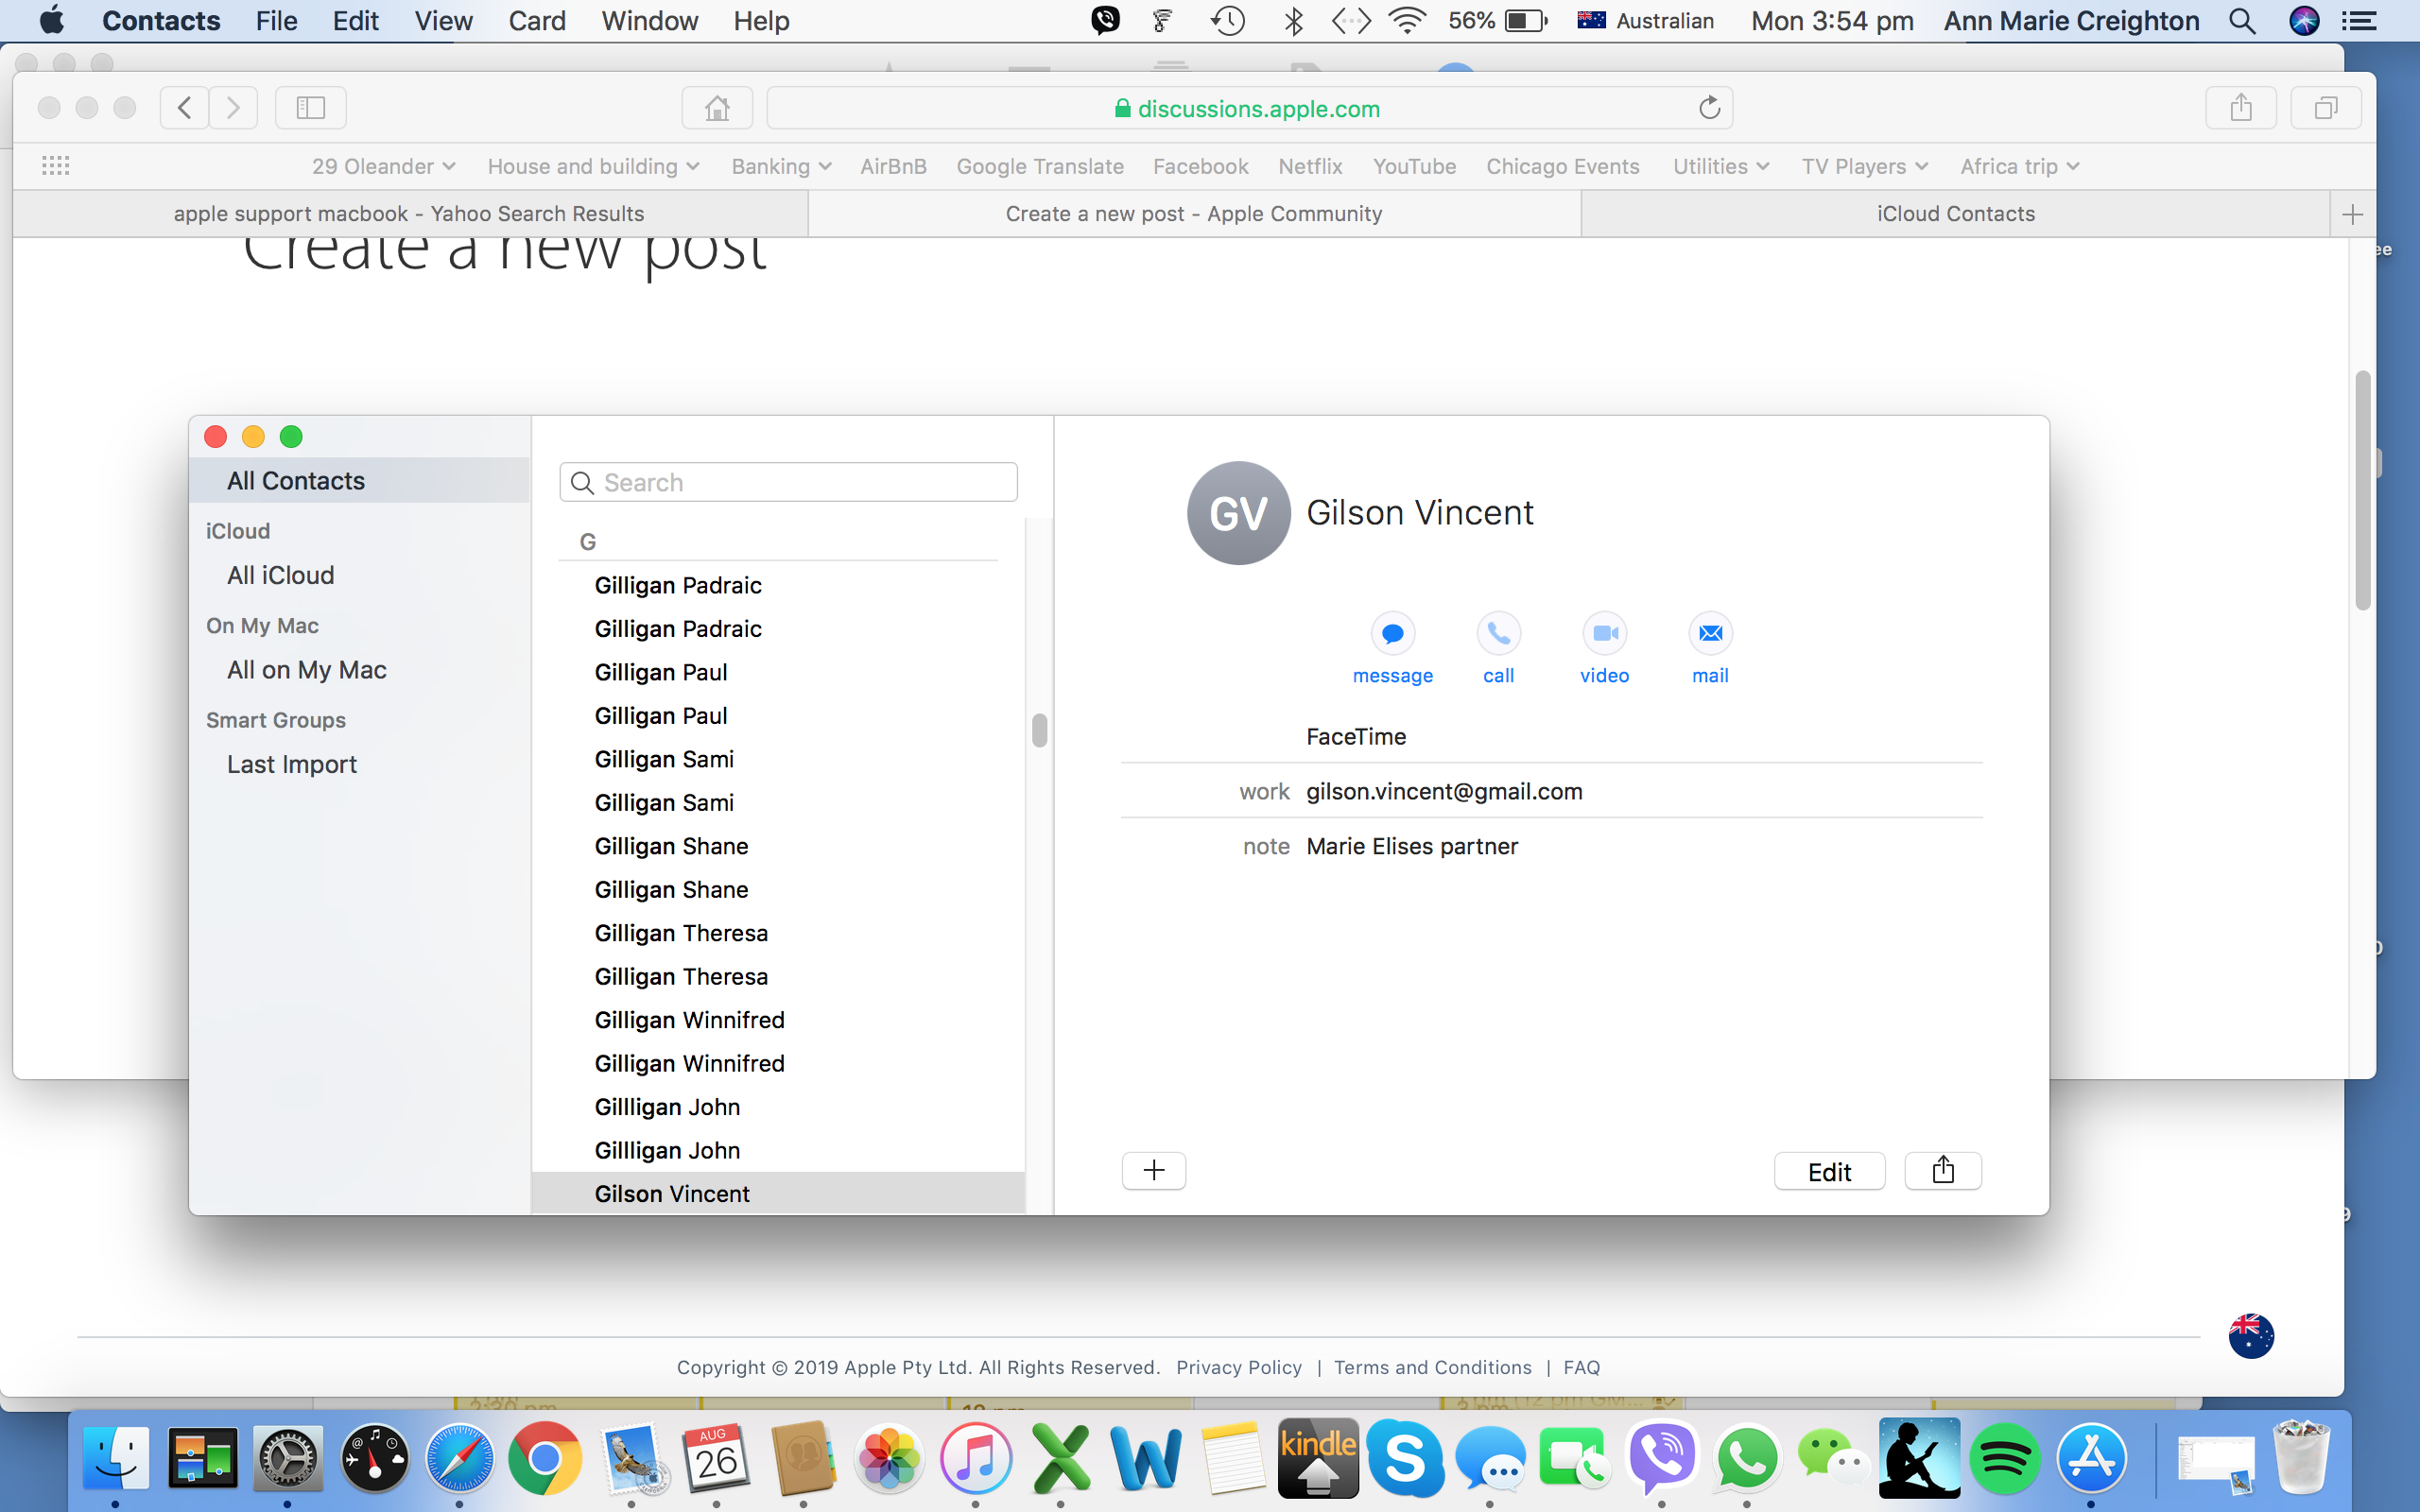Click the call phone icon
Screen dimensions: 2420x1512
point(1498,633)
